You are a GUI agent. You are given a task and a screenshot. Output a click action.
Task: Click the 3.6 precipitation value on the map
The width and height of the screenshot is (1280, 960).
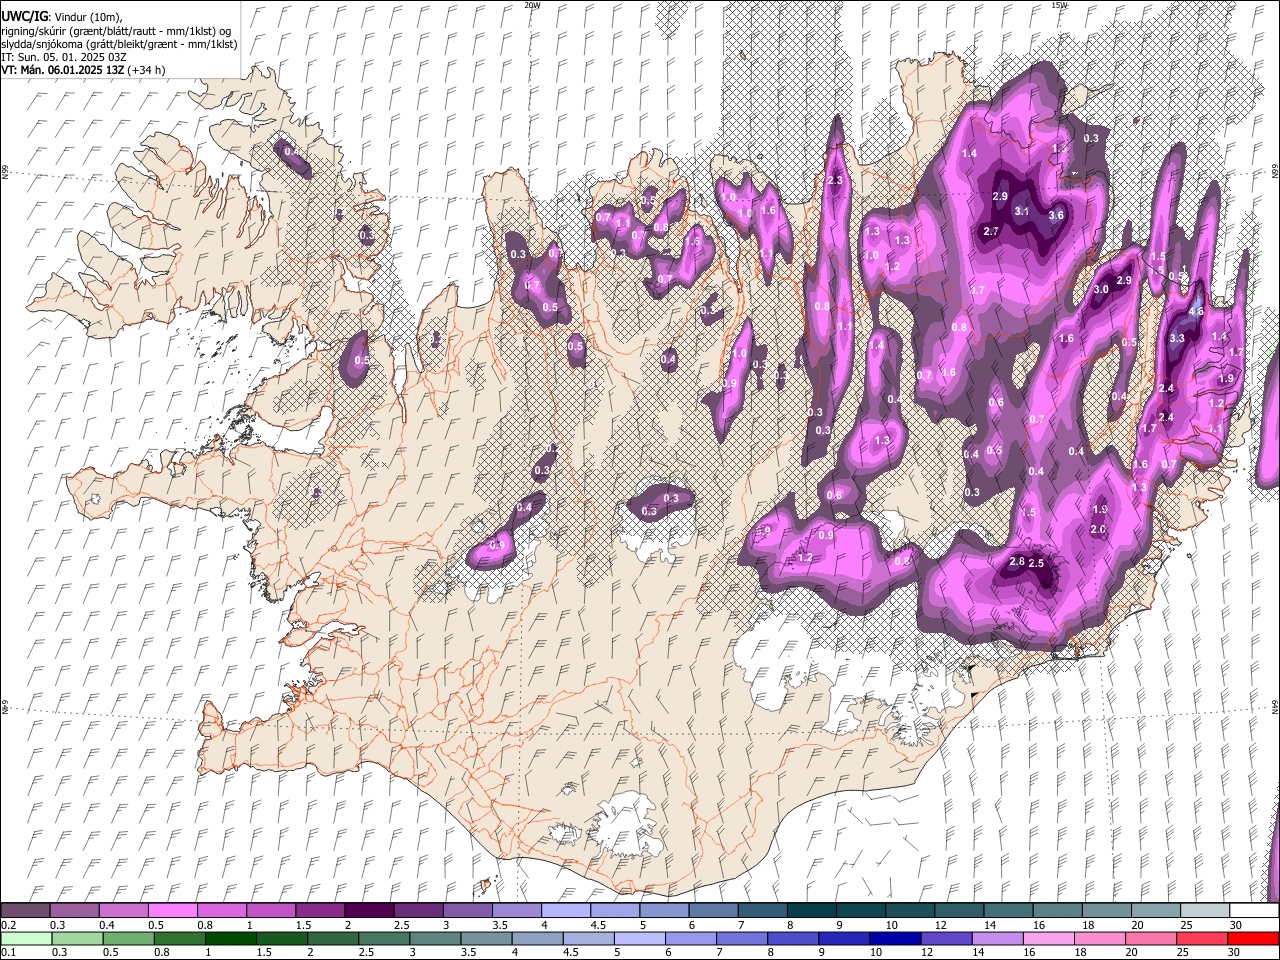(1056, 215)
